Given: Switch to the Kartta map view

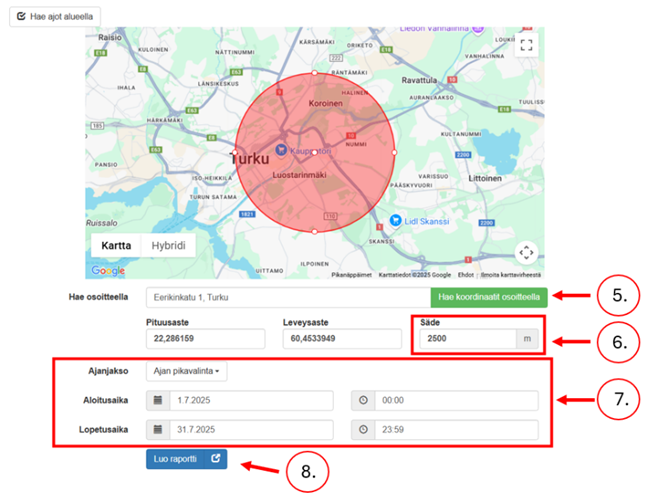Looking at the screenshot, I should pos(117,246).
